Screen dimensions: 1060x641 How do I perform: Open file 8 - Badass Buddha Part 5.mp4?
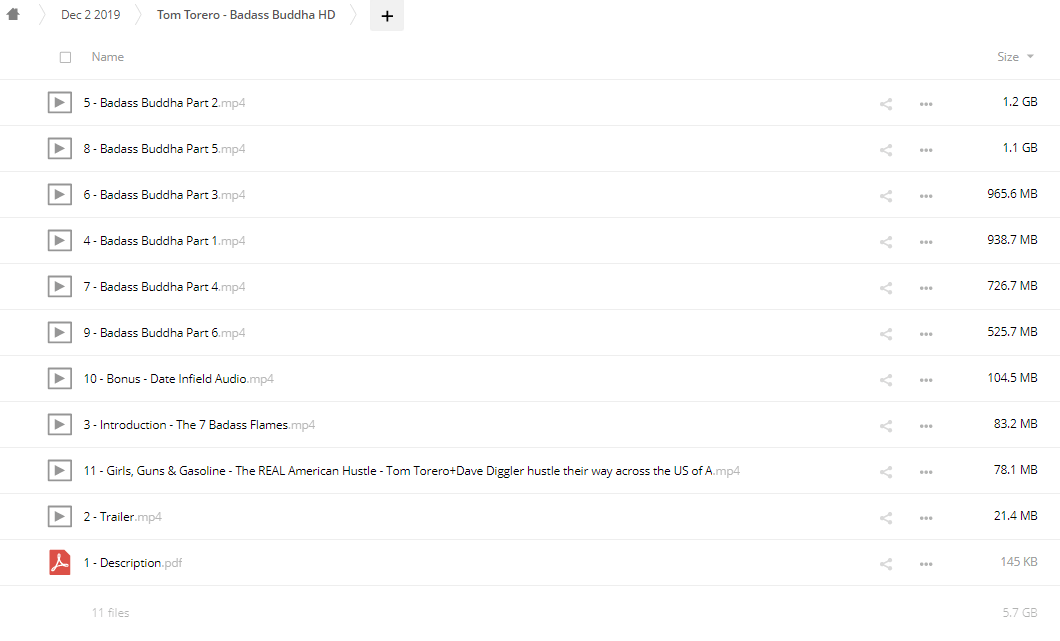click(164, 149)
